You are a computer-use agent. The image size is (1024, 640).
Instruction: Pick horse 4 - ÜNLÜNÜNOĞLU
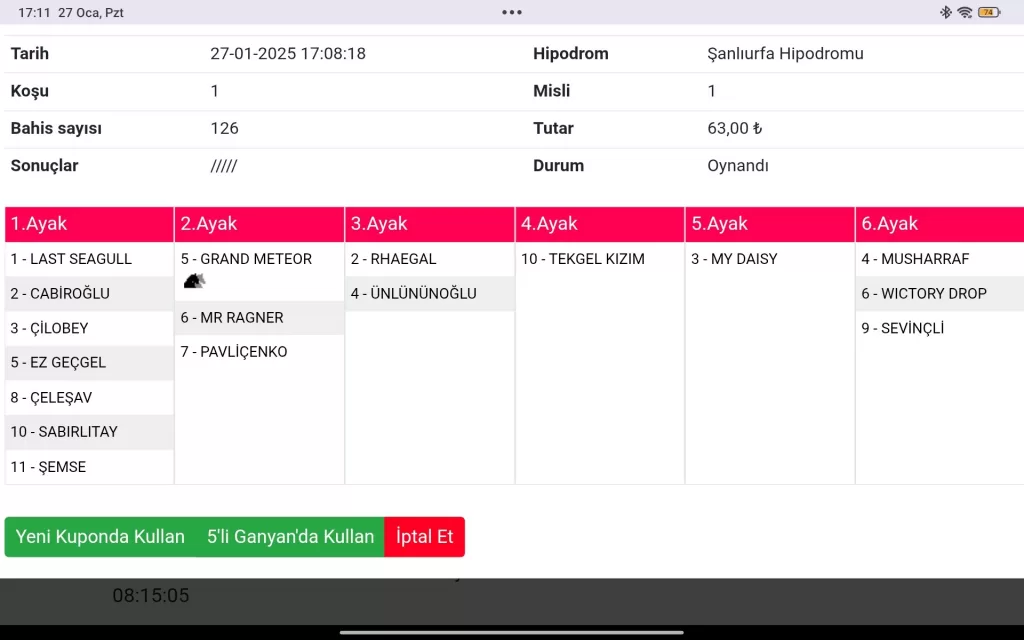tap(413, 294)
